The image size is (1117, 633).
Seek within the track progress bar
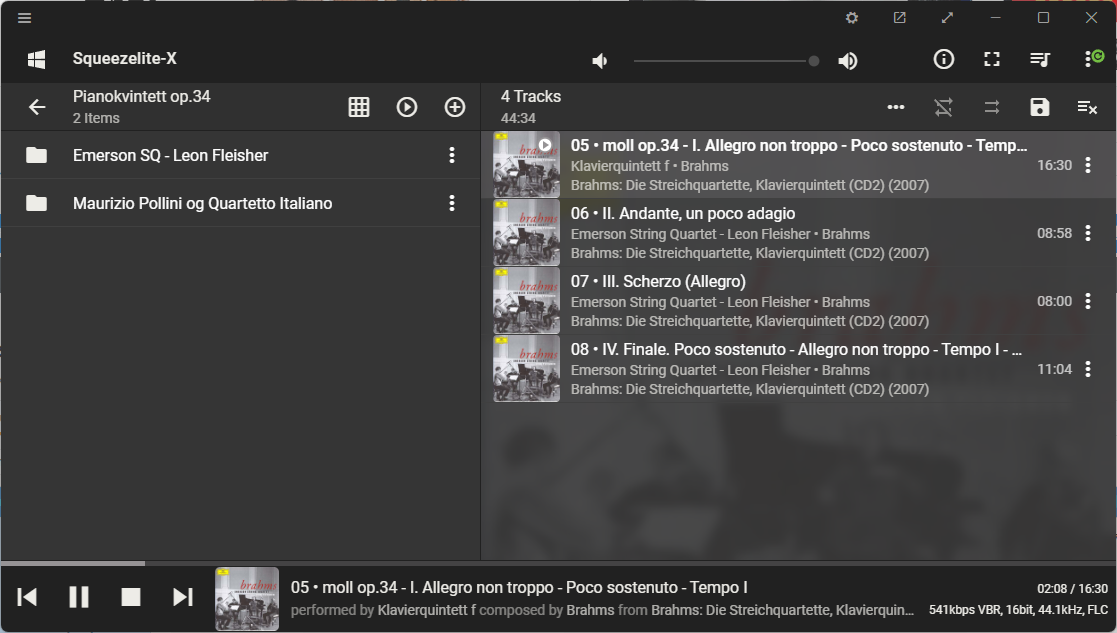pos(558,563)
